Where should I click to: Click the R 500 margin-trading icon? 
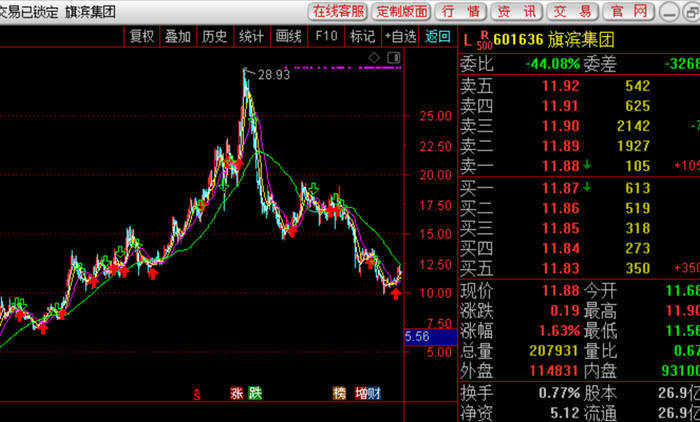483,40
